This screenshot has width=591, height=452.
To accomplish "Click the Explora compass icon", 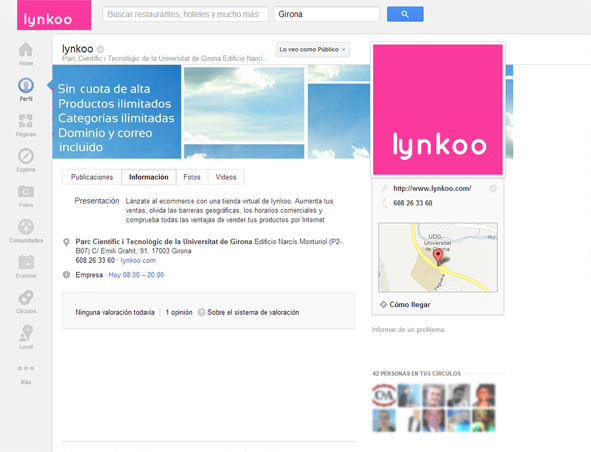I will click(x=26, y=156).
